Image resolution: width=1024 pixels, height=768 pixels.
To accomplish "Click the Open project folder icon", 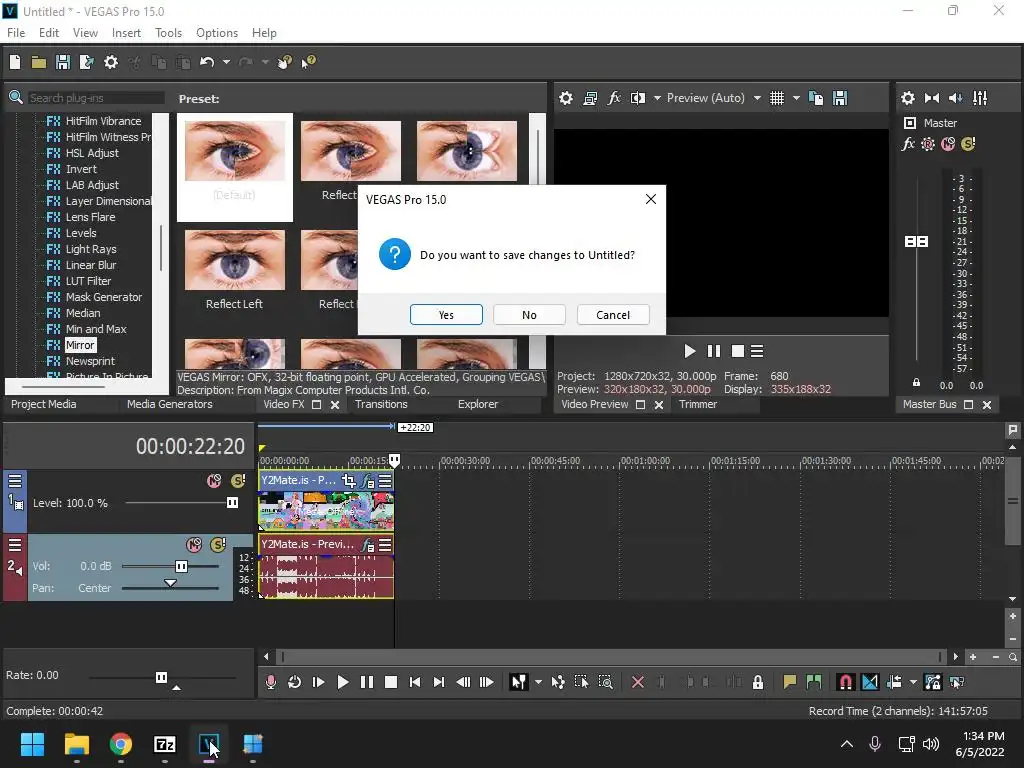I will [39, 62].
